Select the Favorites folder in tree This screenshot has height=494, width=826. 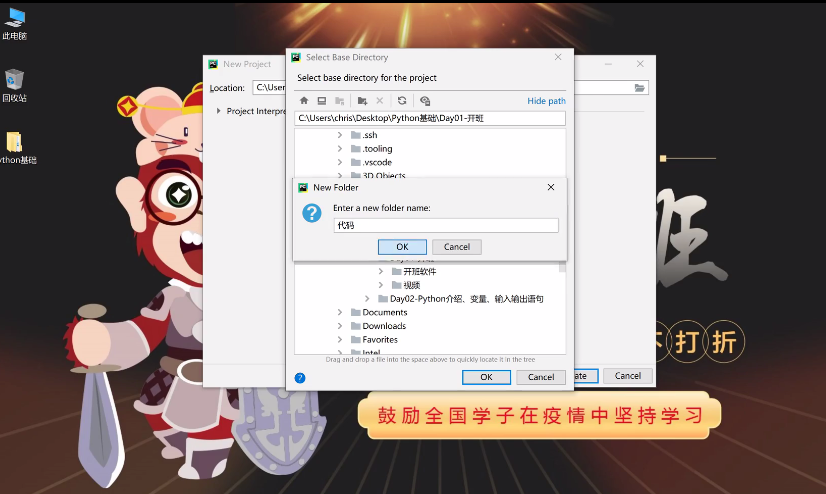[x=379, y=340]
